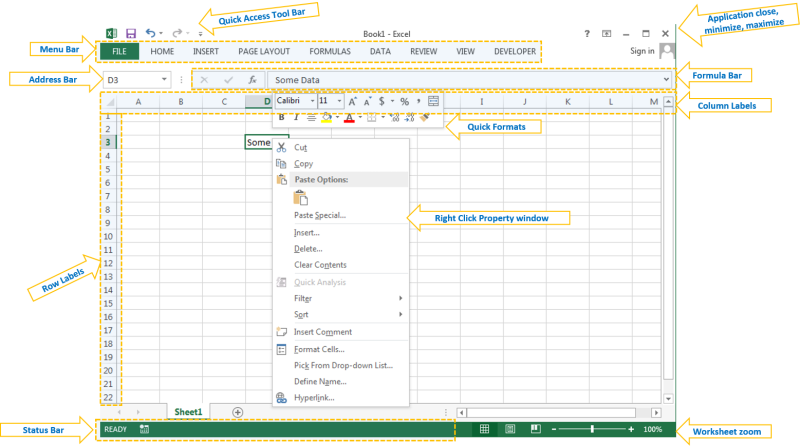
Task: Apply percent style format
Action: (x=405, y=102)
